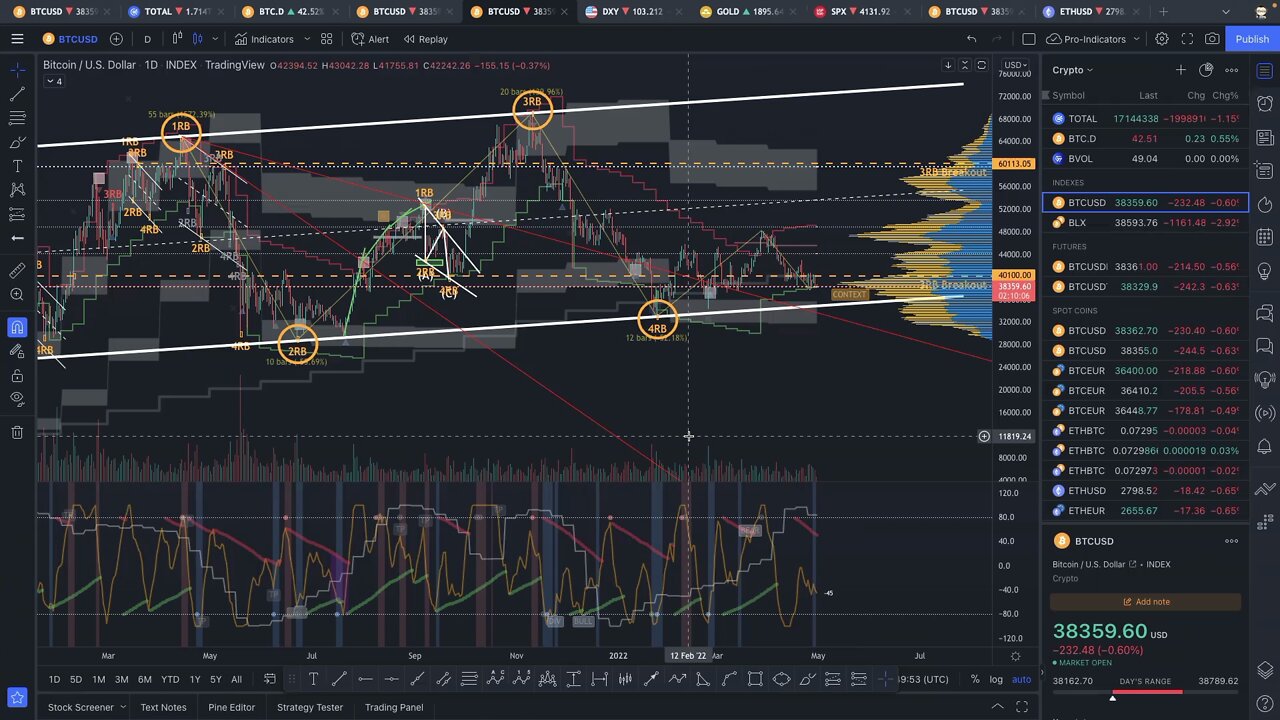Open the Stock Screener dropdown arrow

[123, 707]
